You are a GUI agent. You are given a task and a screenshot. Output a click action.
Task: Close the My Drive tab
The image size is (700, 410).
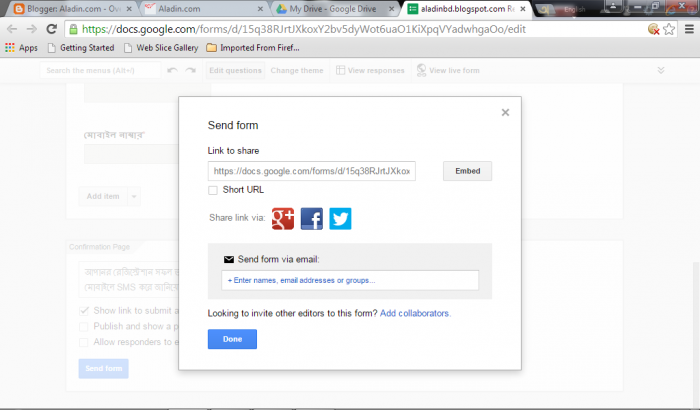(x=392, y=8)
